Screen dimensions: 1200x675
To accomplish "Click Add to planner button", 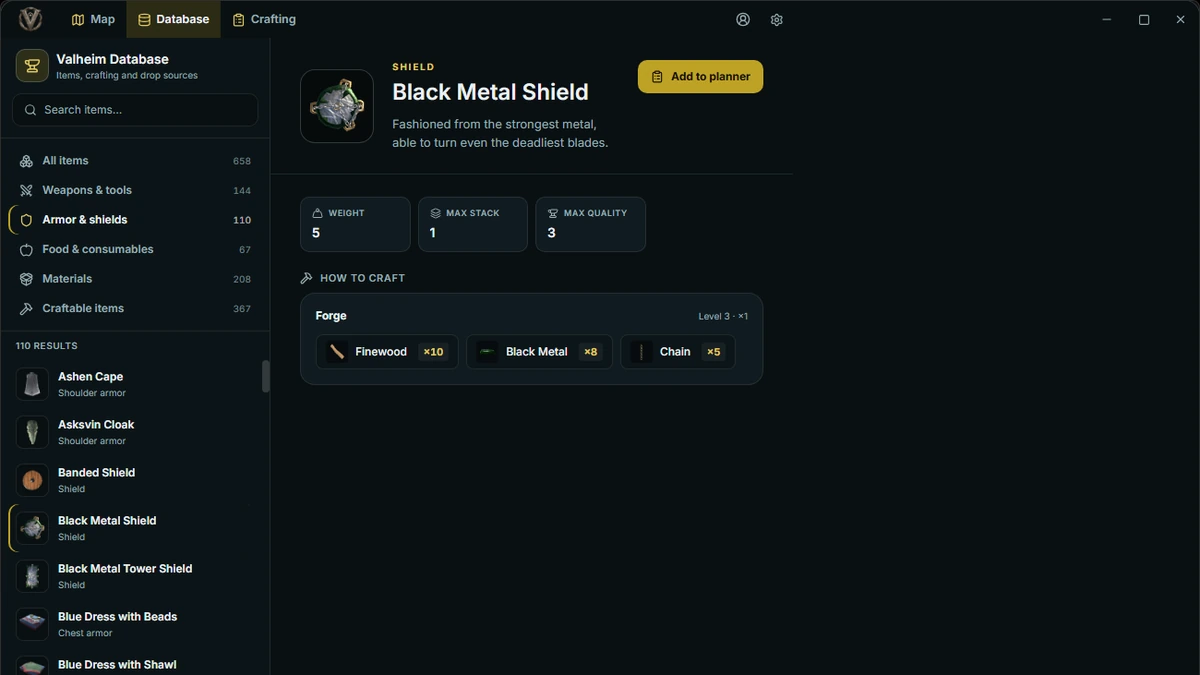I will point(700,77).
